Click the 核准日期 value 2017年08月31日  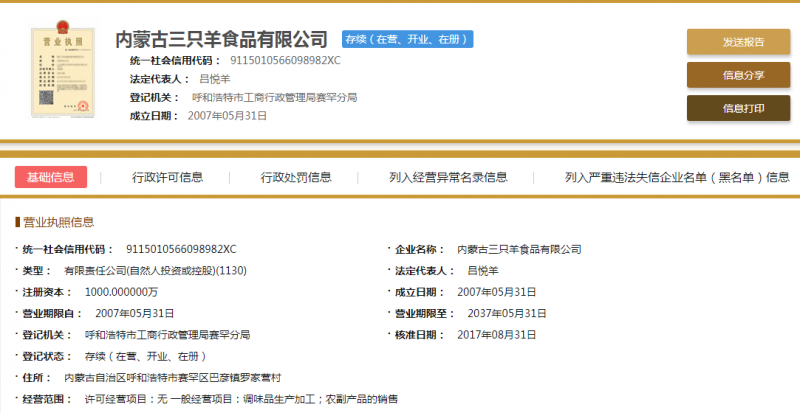[x=496, y=335]
